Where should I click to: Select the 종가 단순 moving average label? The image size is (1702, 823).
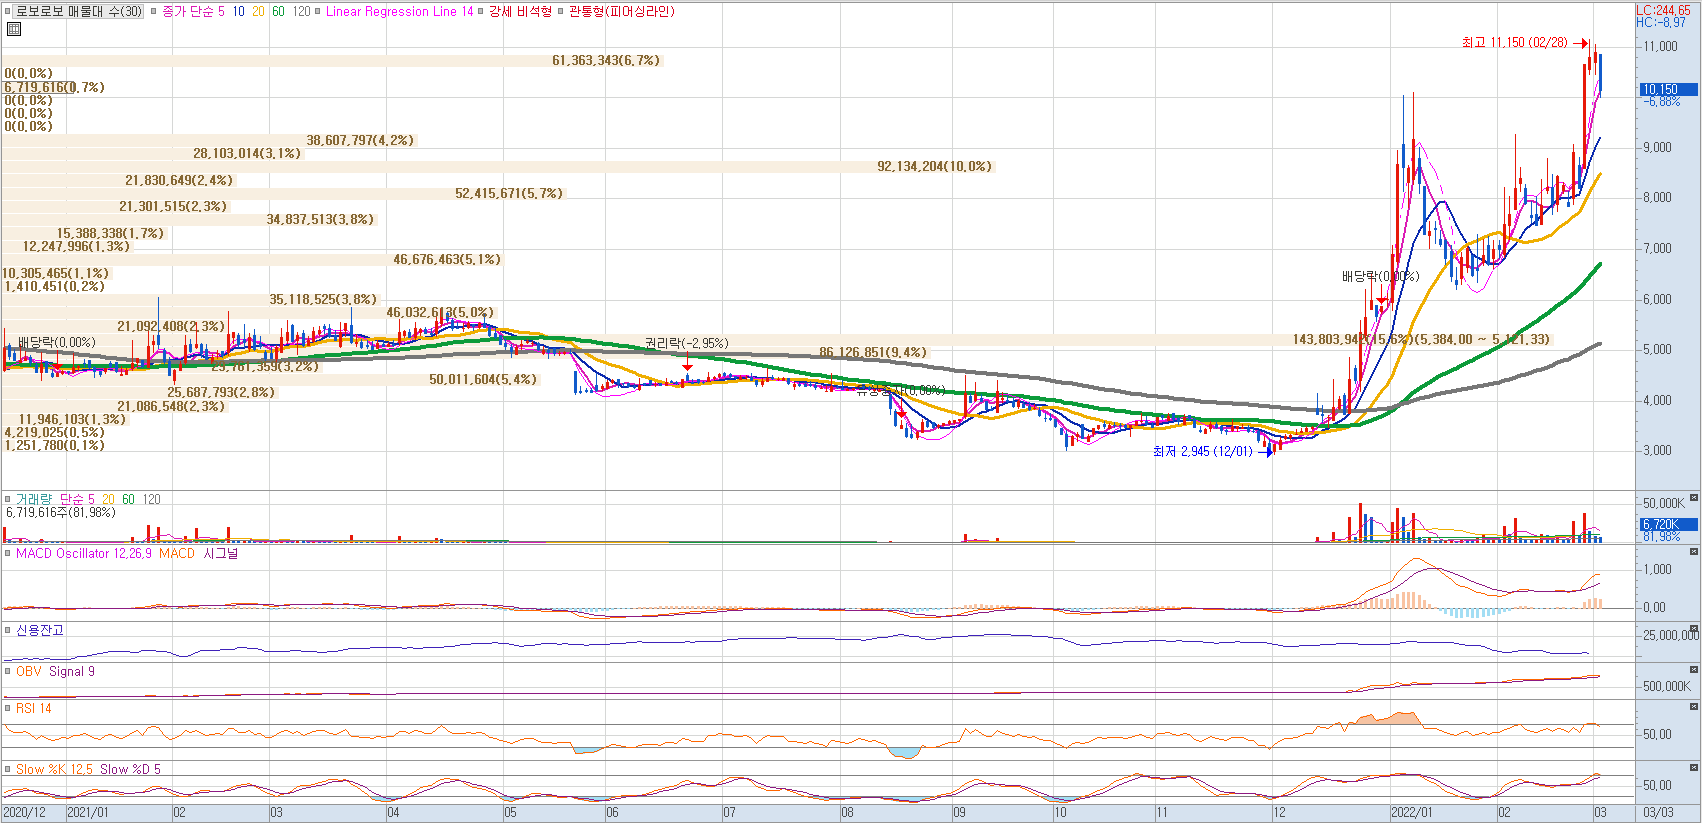187,12
